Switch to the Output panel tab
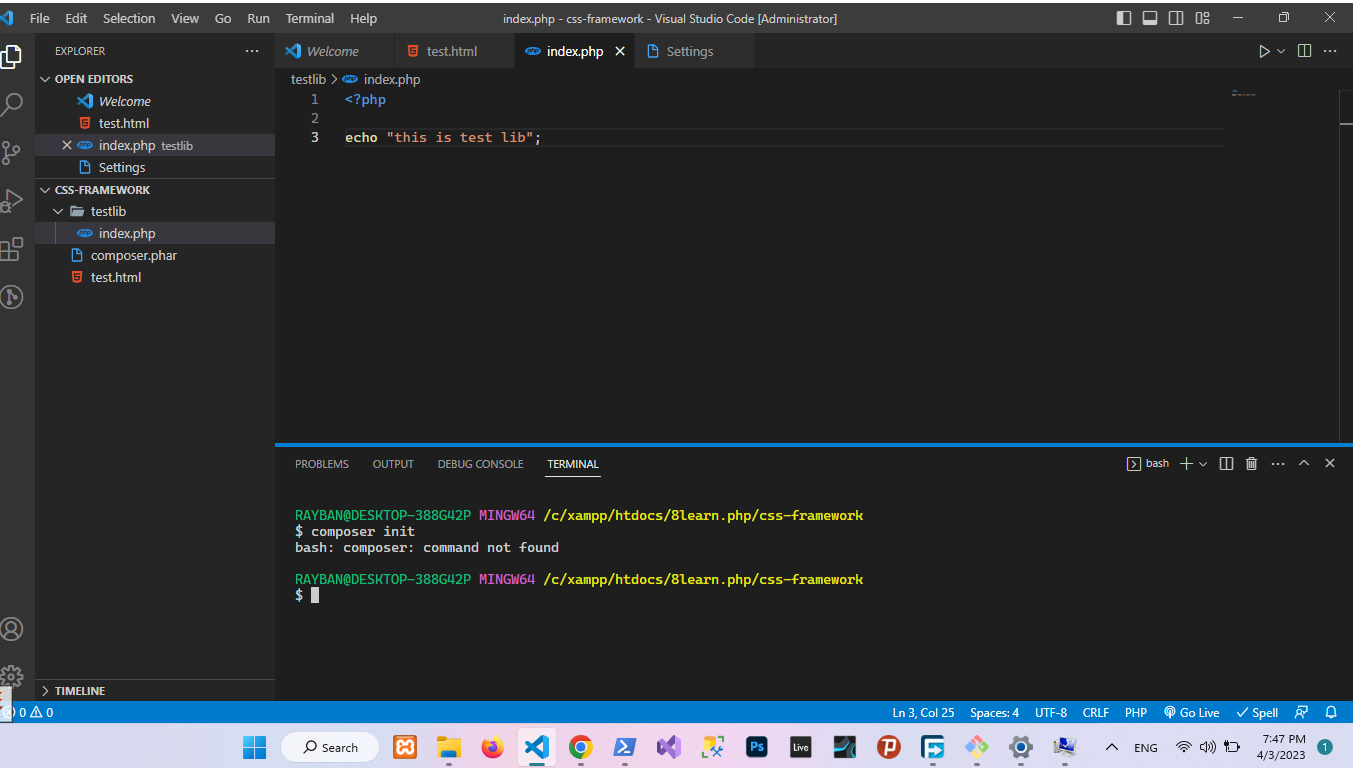Image resolution: width=1366 pixels, height=768 pixels. 393,464
